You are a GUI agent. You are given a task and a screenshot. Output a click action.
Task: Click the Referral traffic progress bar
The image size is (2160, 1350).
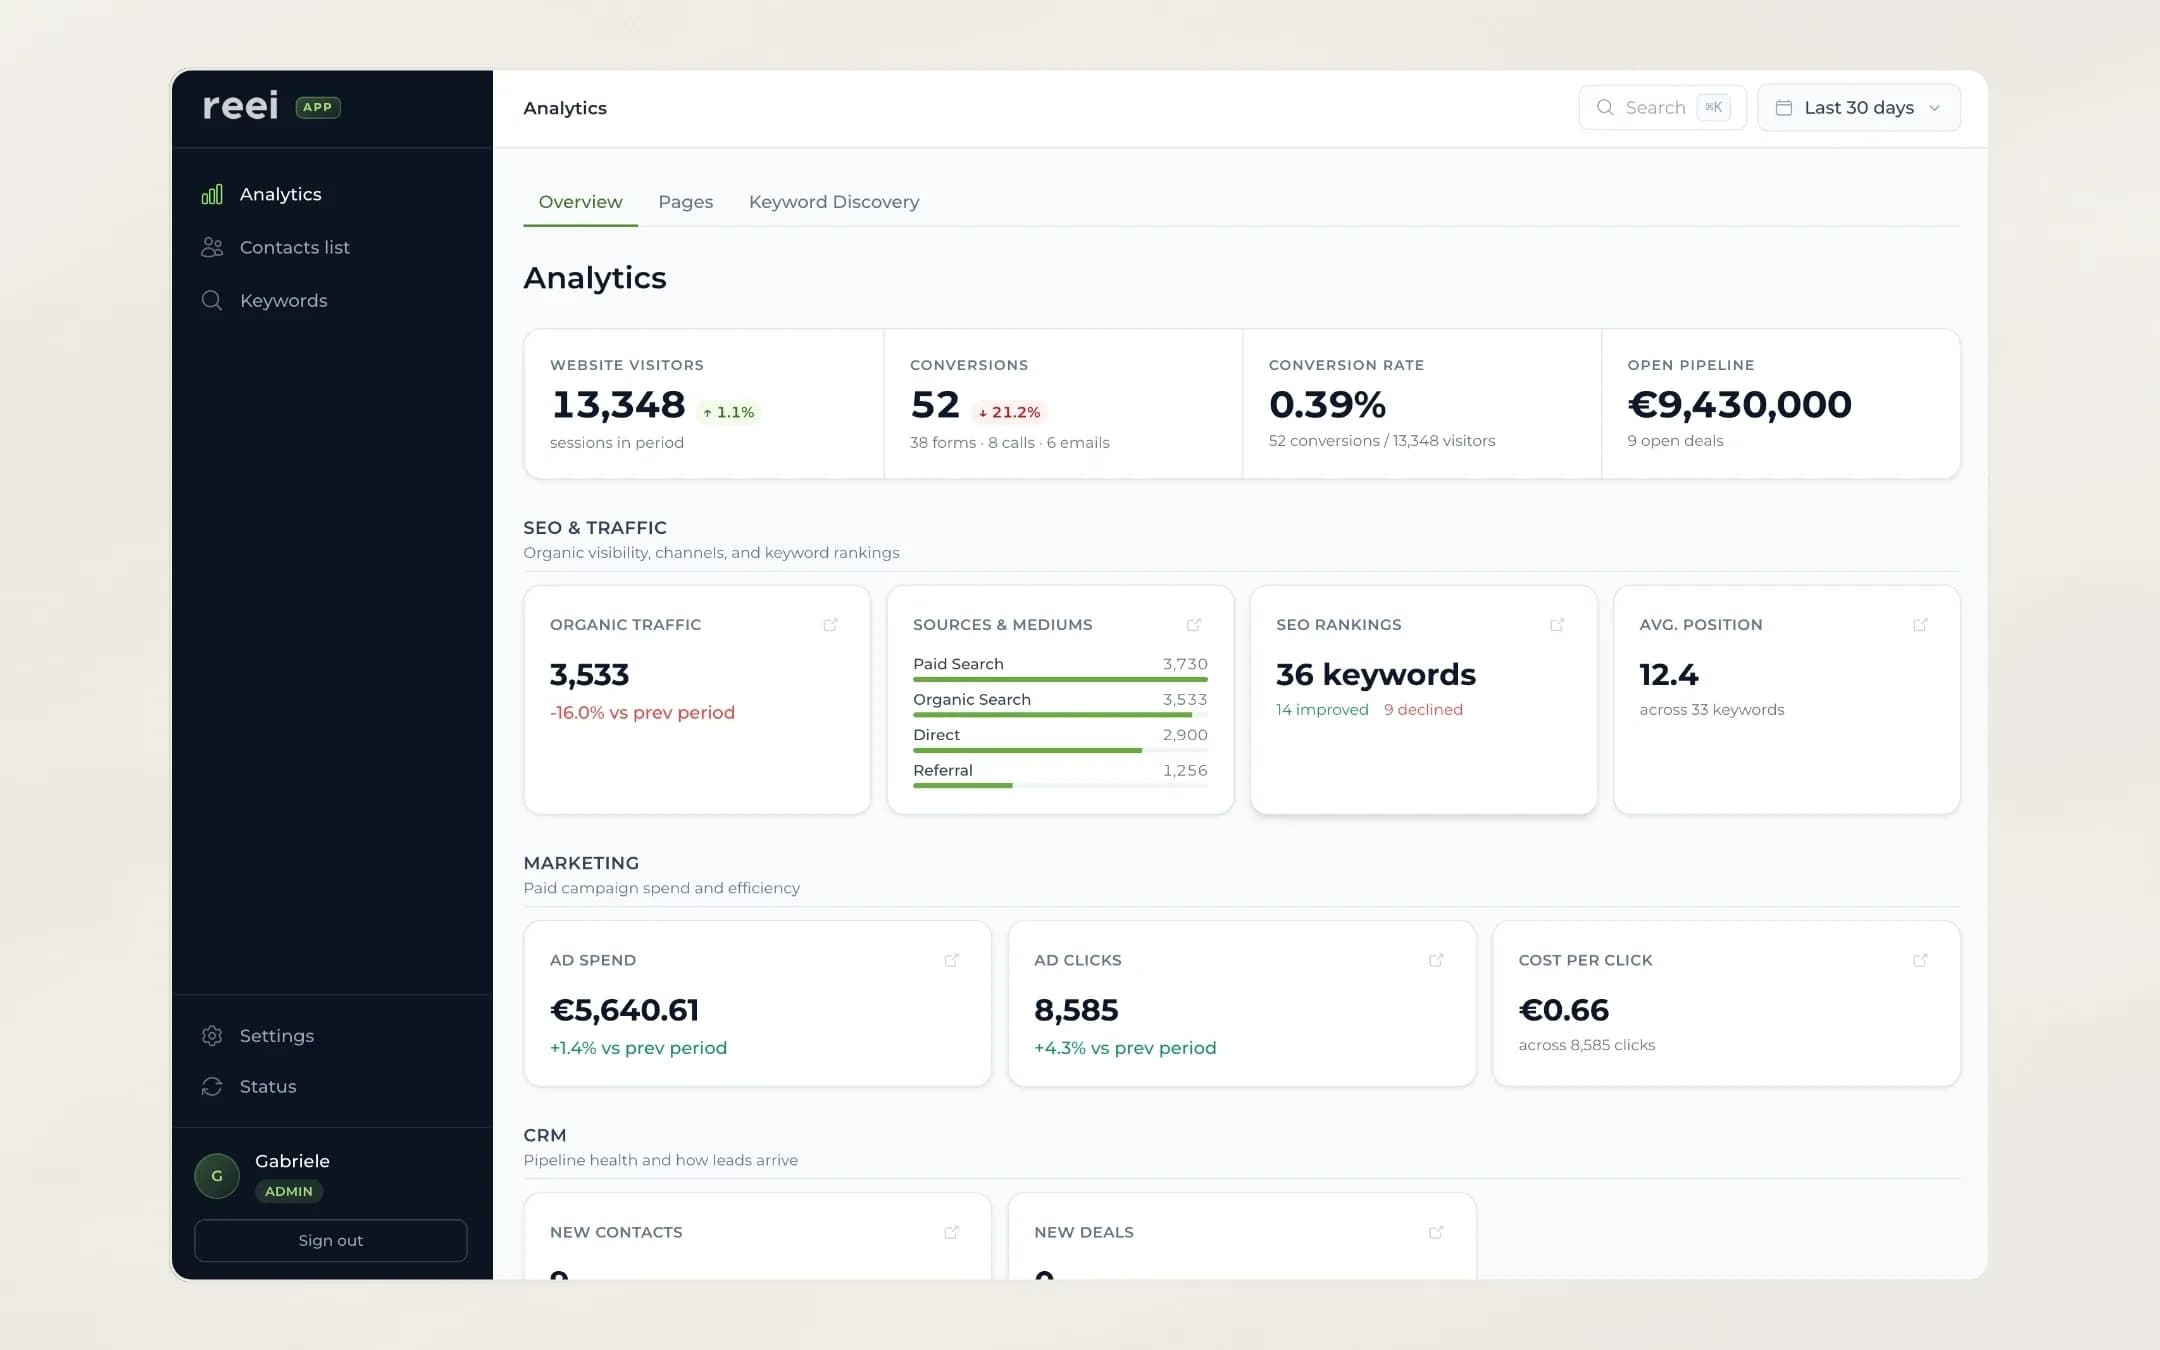pos(1060,786)
